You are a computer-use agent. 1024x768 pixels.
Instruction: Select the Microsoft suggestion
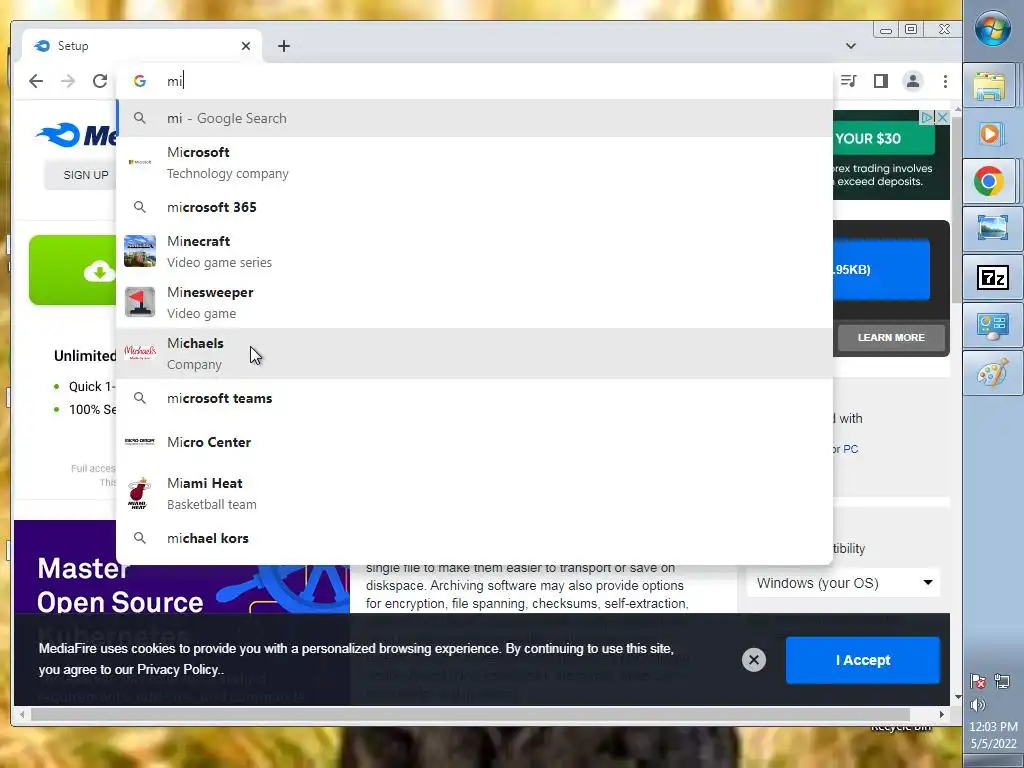pos(475,163)
